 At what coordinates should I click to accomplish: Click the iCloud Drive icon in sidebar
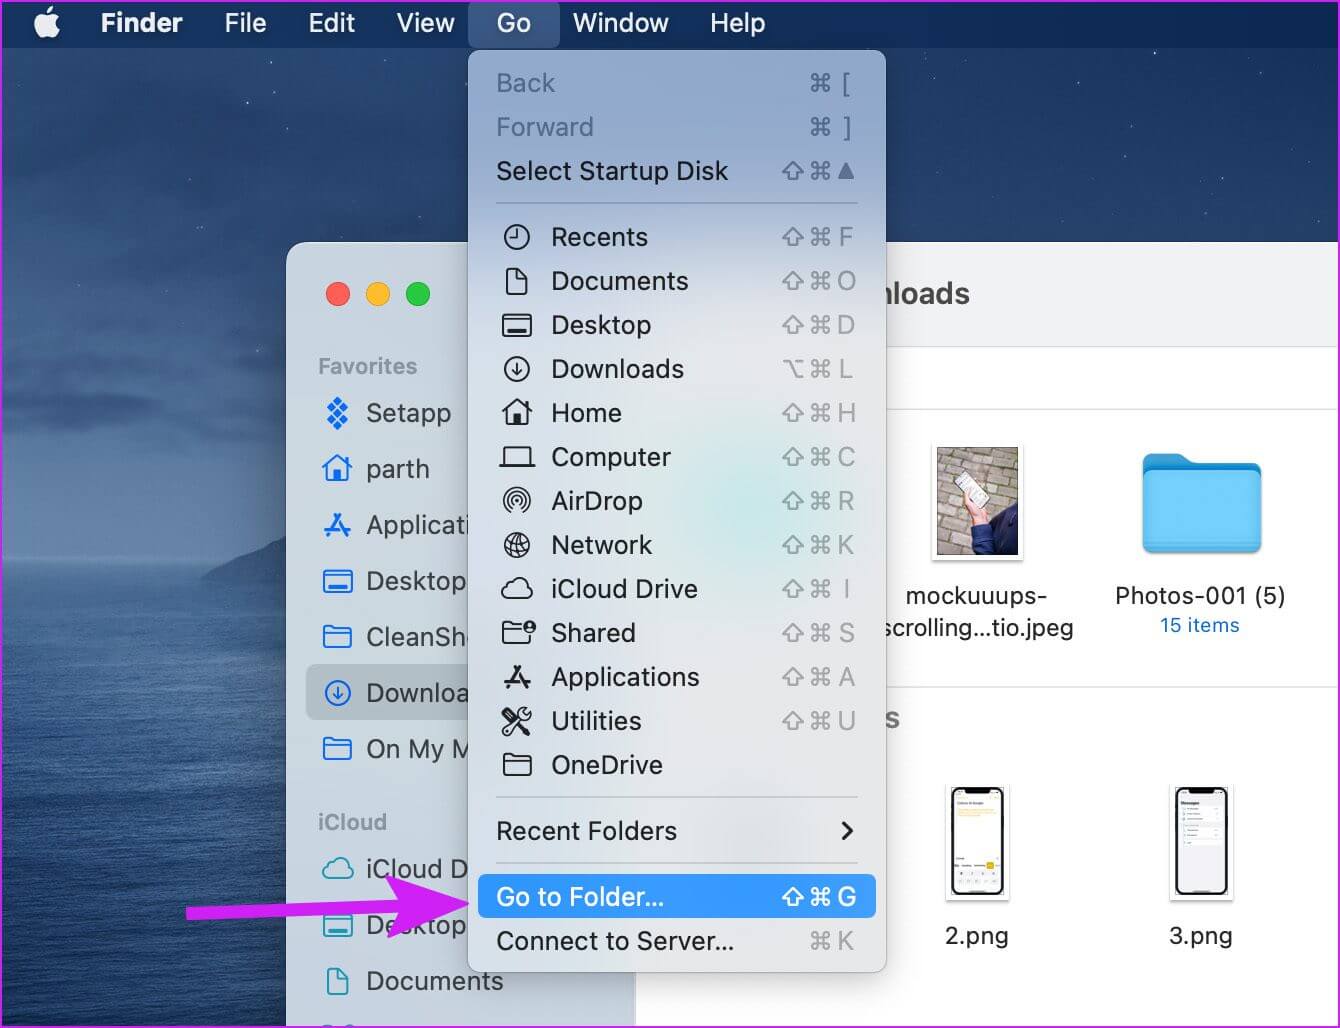coord(338,868)
